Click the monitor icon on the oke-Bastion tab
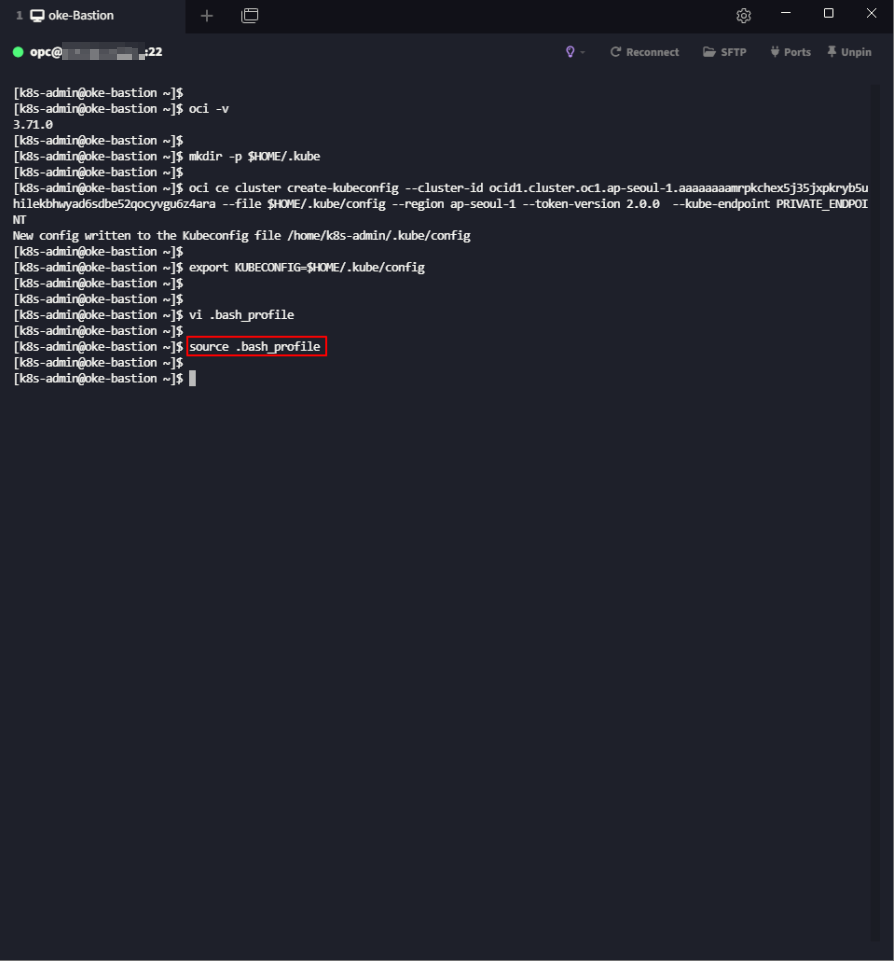 [x=37, y=16]
